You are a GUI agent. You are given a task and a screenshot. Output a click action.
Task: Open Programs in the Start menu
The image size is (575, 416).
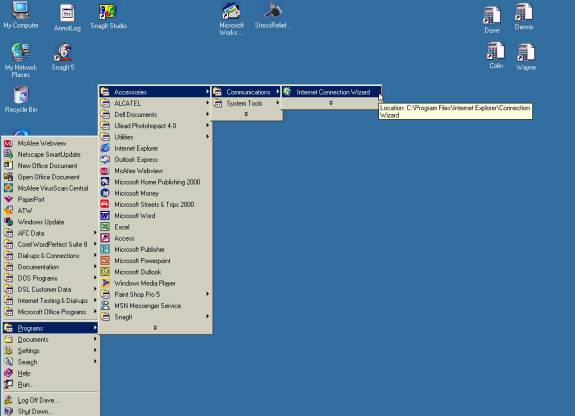click(51, 328)
